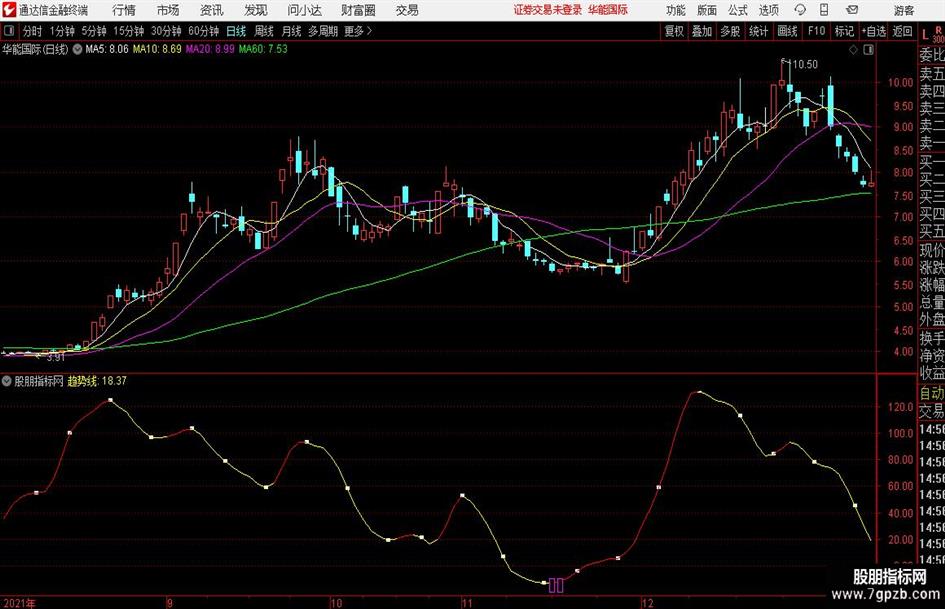945x609 pixels.
Task: Click the 统计 statistics button
Action: tap(758, 31)
